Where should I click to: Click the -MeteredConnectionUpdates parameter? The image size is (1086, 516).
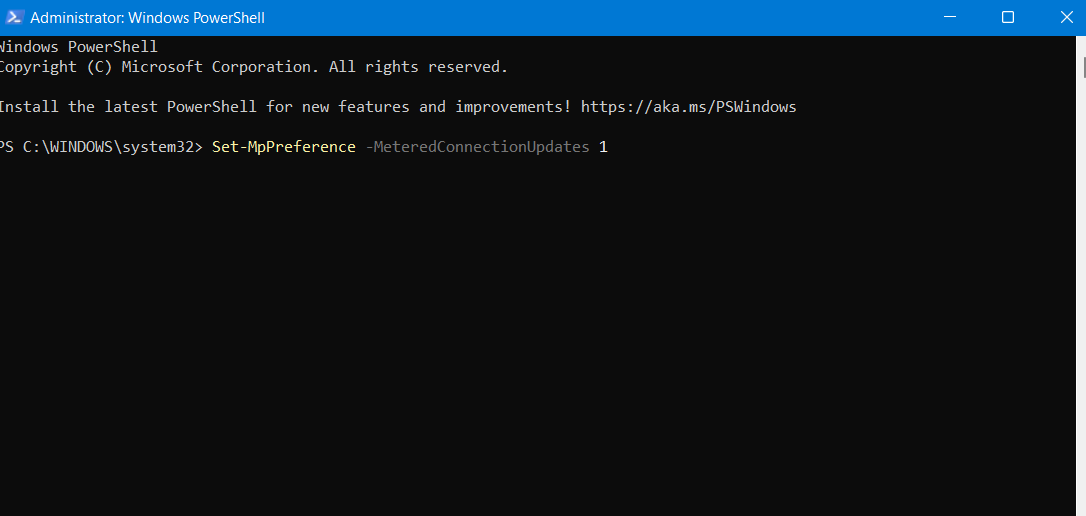coord(477,147)
